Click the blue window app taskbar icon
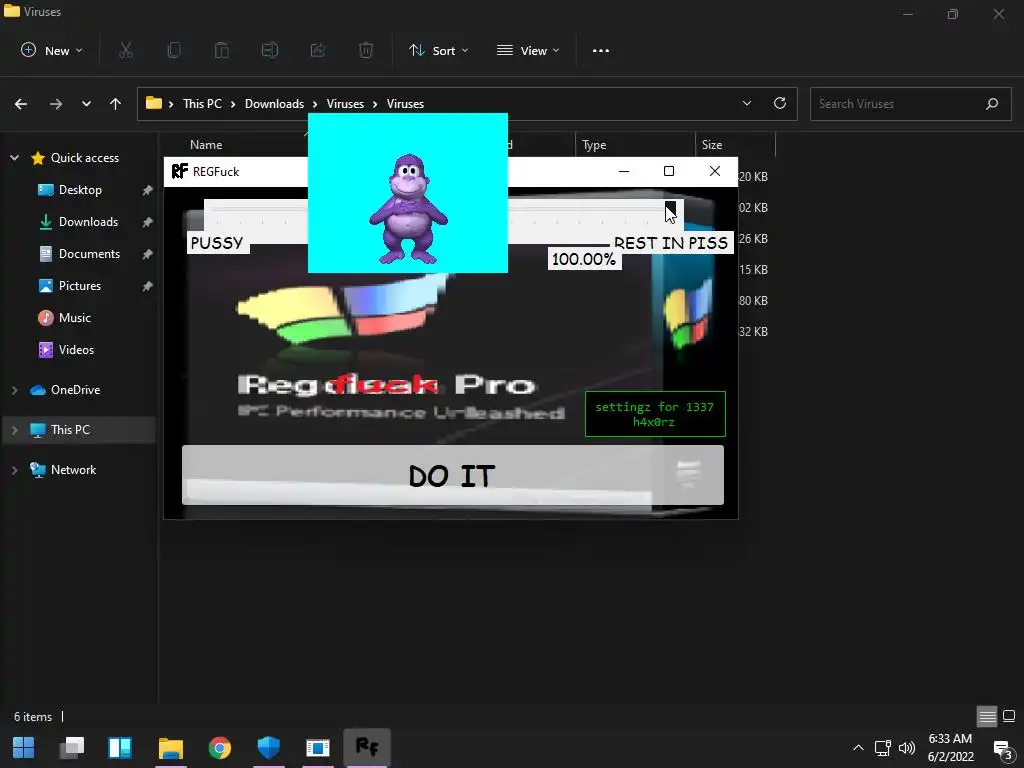Screen dimensions: 1024x768 318,747
